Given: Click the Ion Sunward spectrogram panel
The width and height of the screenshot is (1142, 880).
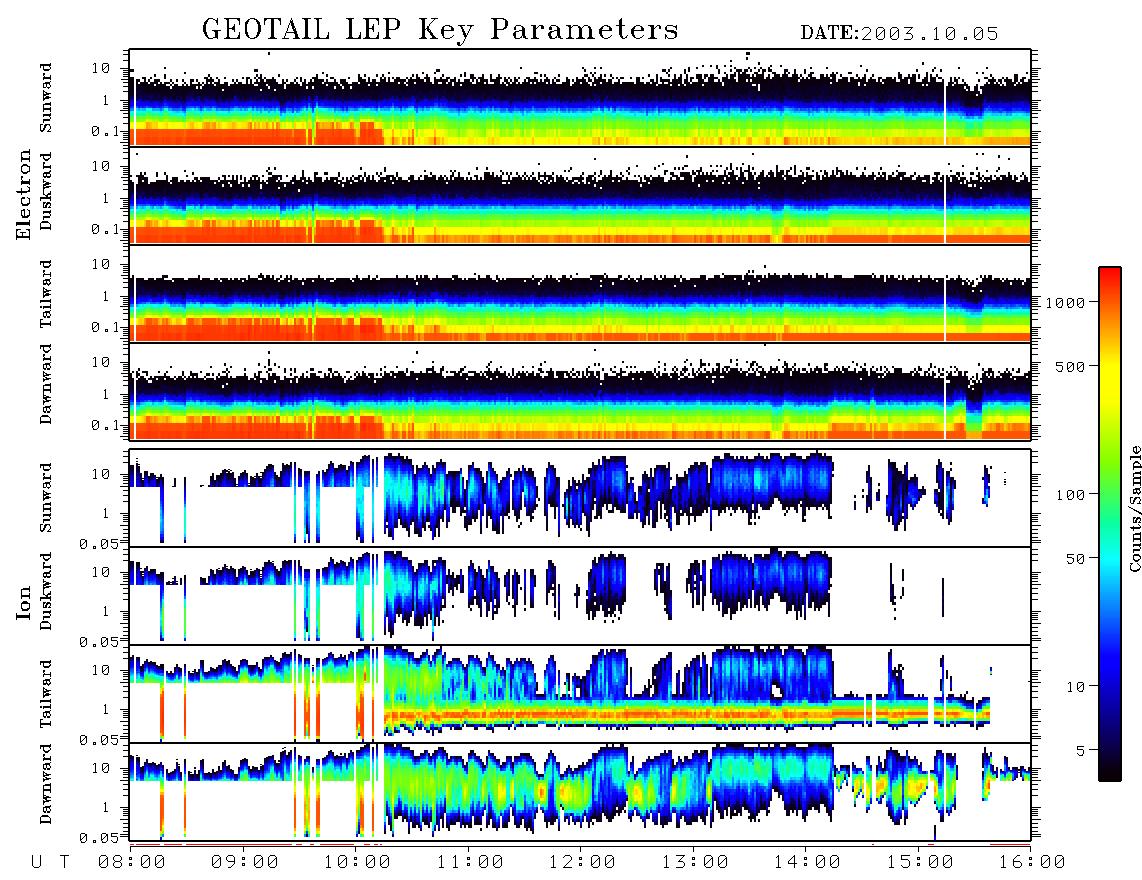Looking at the screenshot, I should pyautogui.click(x=580, y=498).
